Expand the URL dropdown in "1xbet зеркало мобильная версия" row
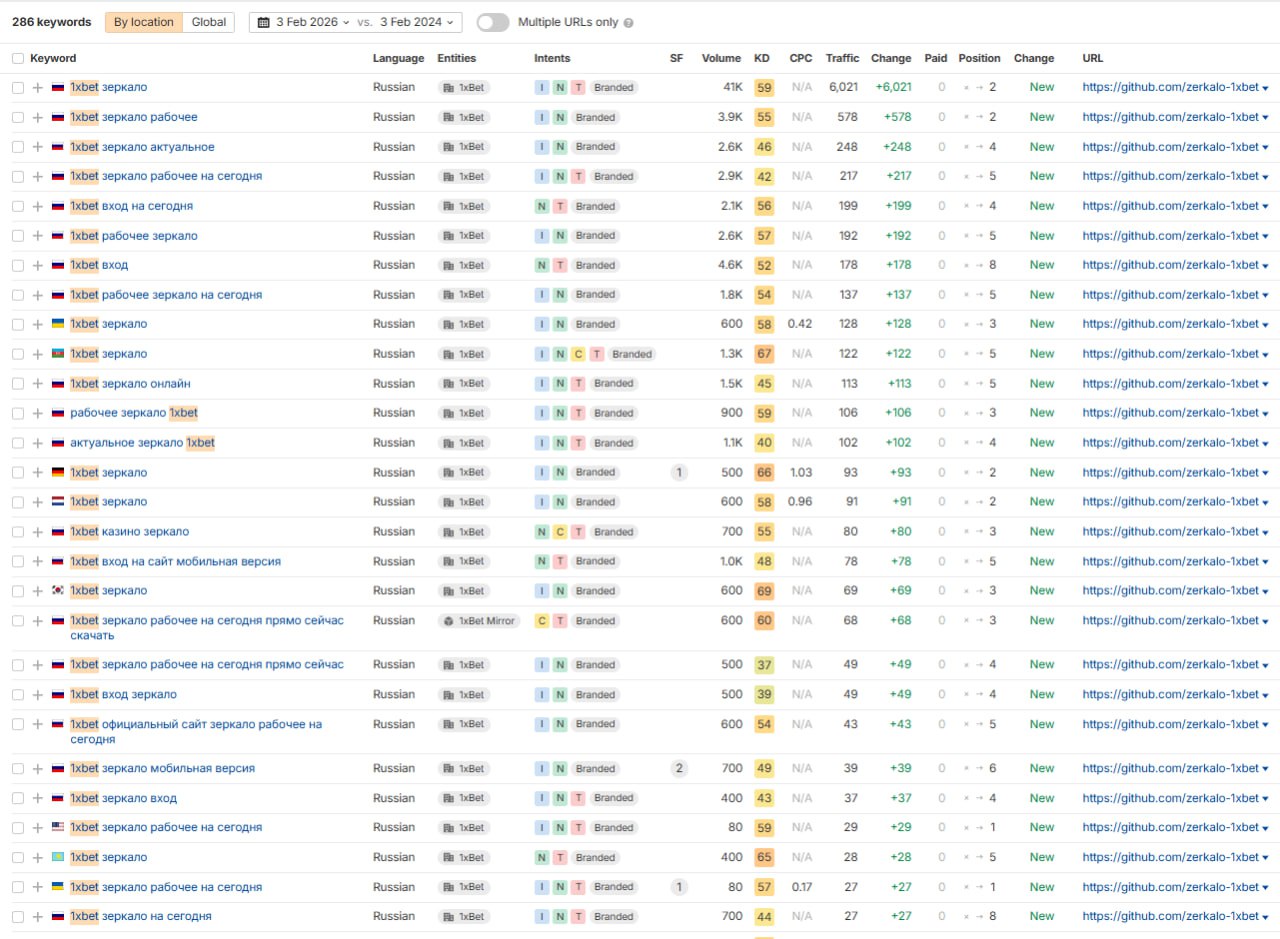Screen dimensions: 1280x939 (x=1265, y=769)
